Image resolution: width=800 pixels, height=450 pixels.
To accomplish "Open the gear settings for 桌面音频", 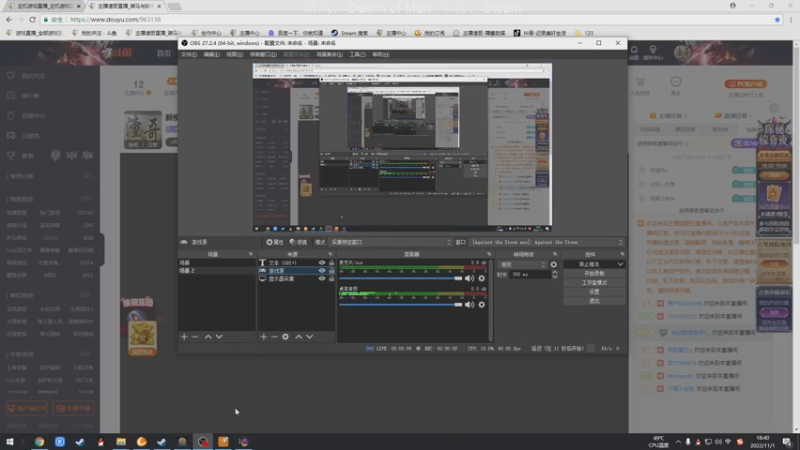I will click(482, 305).
